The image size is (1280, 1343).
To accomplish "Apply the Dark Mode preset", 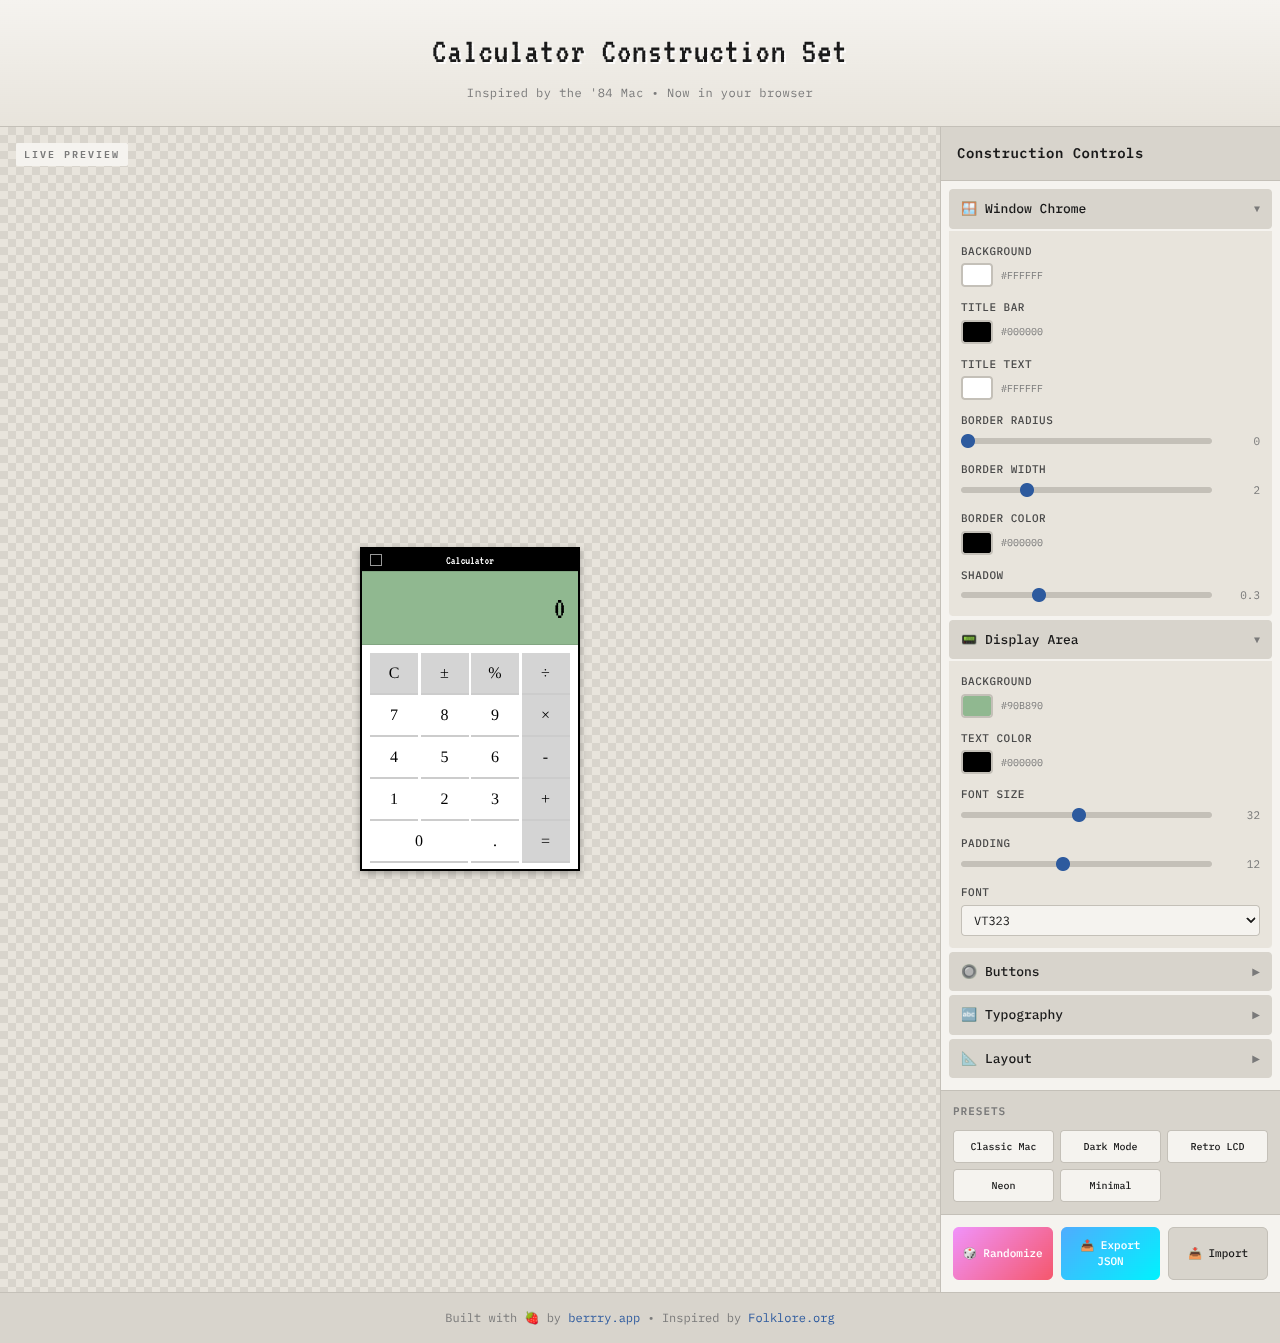I will [1110, 1146].
